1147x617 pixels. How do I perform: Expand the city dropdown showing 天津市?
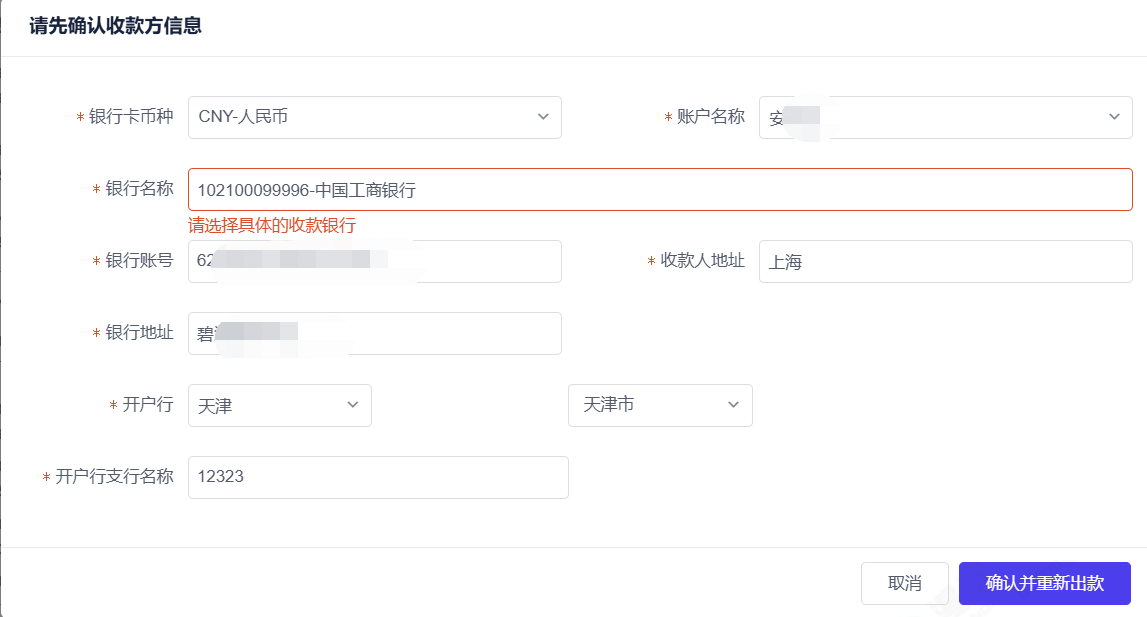650,405
